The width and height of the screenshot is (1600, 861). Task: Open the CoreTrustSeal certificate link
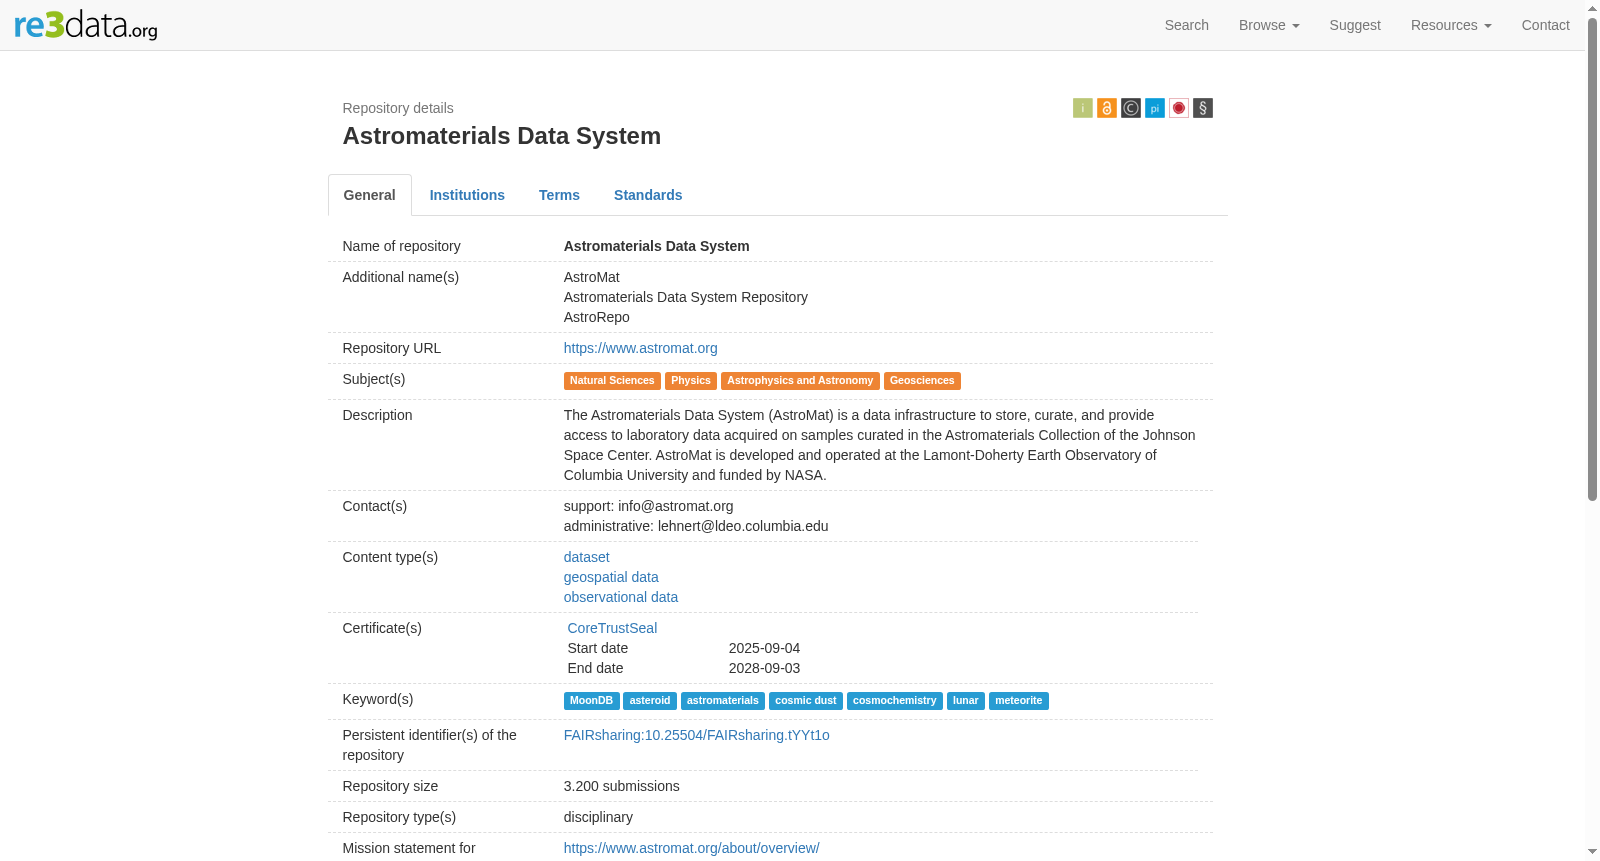[x=612, y=628]
